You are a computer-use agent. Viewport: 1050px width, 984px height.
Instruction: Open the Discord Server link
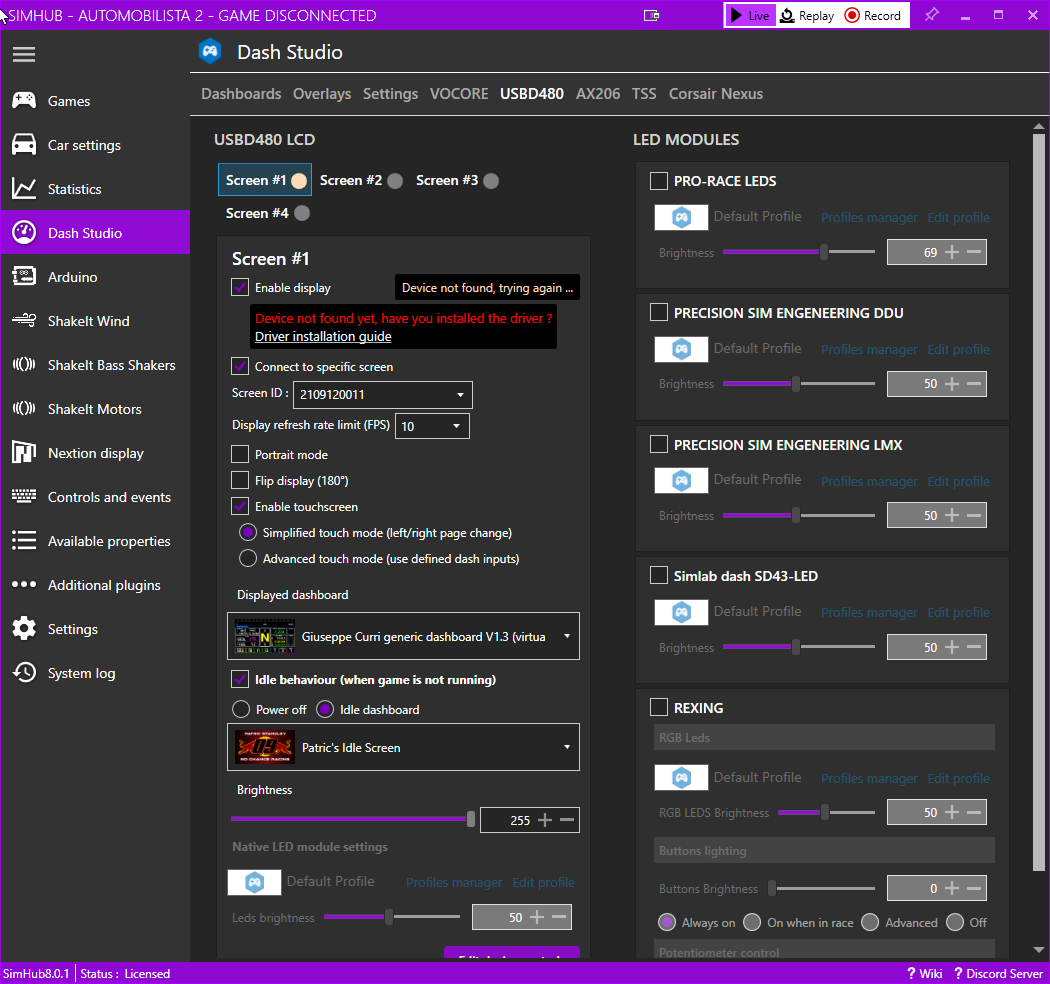(x=998, y=973)
